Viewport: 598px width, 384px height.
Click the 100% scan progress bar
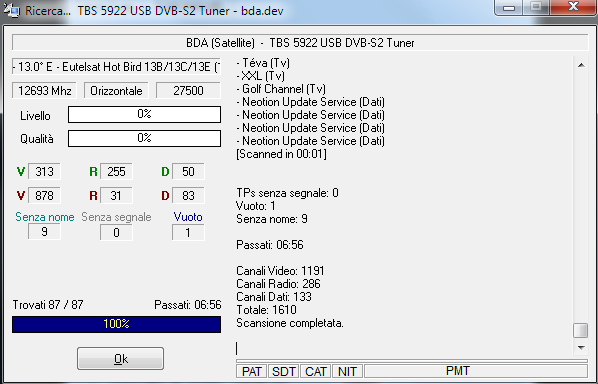click(116, 324)
